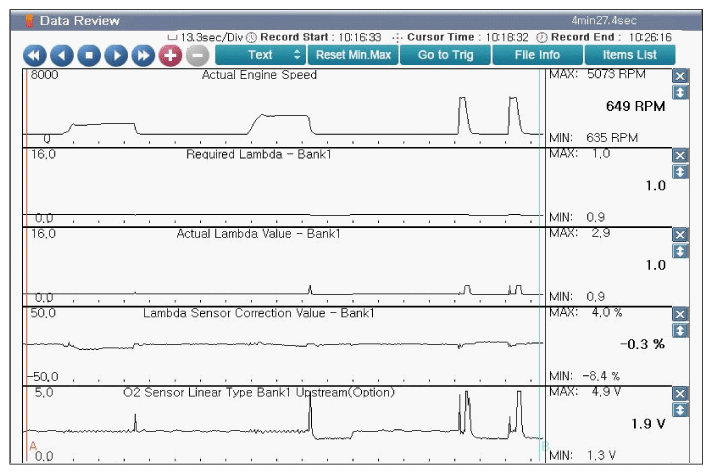Fast forward the recorded data
Image resolution: width=712 pixels, height=474 pixels.
click(143, 55)
